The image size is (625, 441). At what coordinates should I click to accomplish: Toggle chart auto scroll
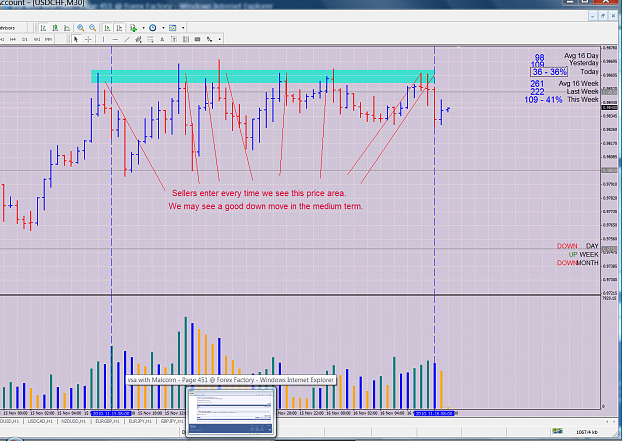[x=107, y=28]
